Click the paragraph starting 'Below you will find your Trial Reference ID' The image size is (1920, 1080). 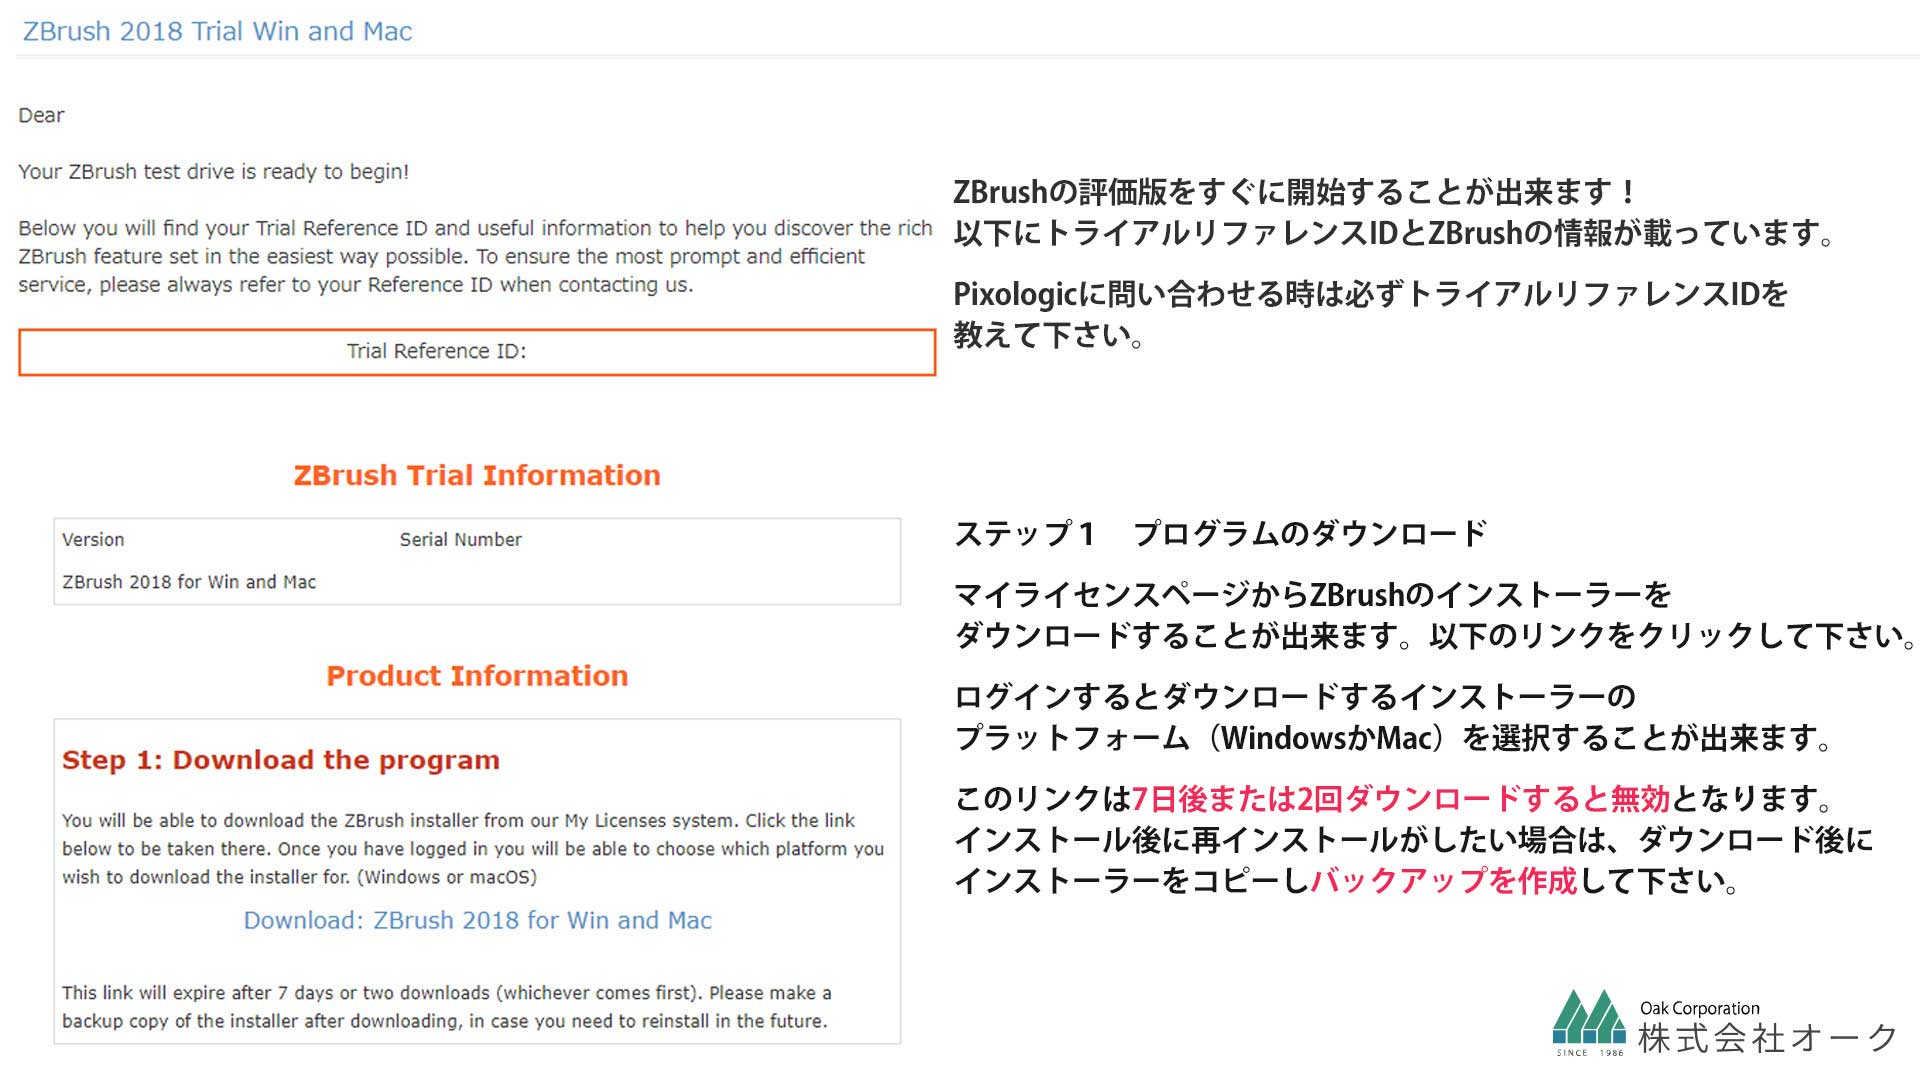coord(475,257)
